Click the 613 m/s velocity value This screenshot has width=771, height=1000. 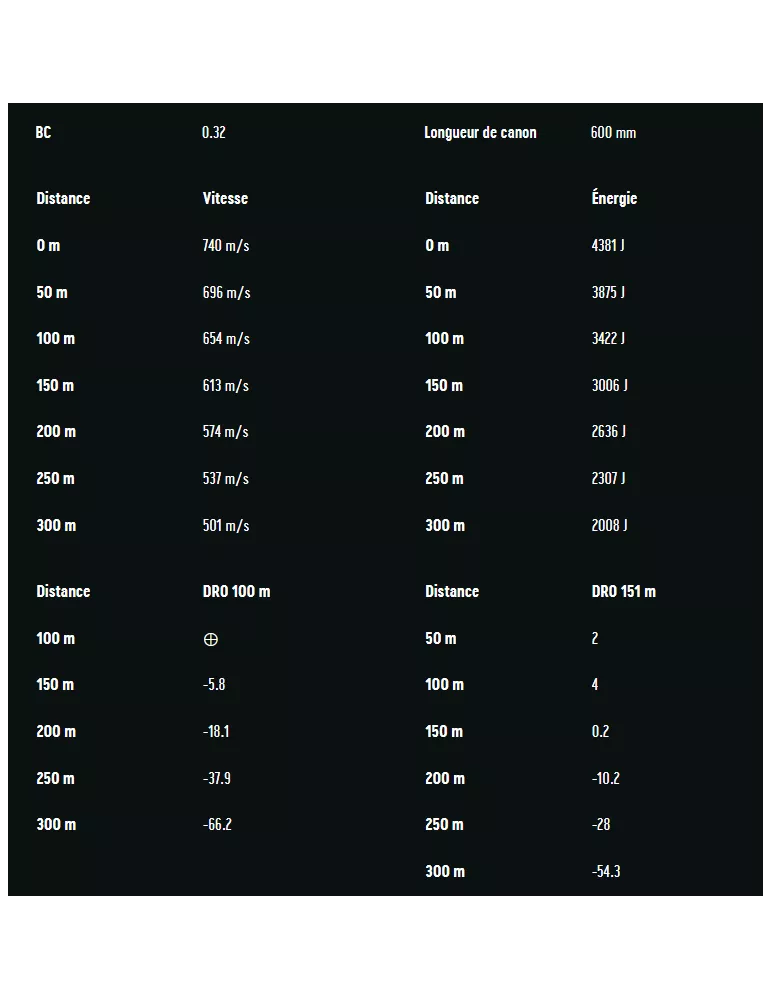click(x=226, y=385)
